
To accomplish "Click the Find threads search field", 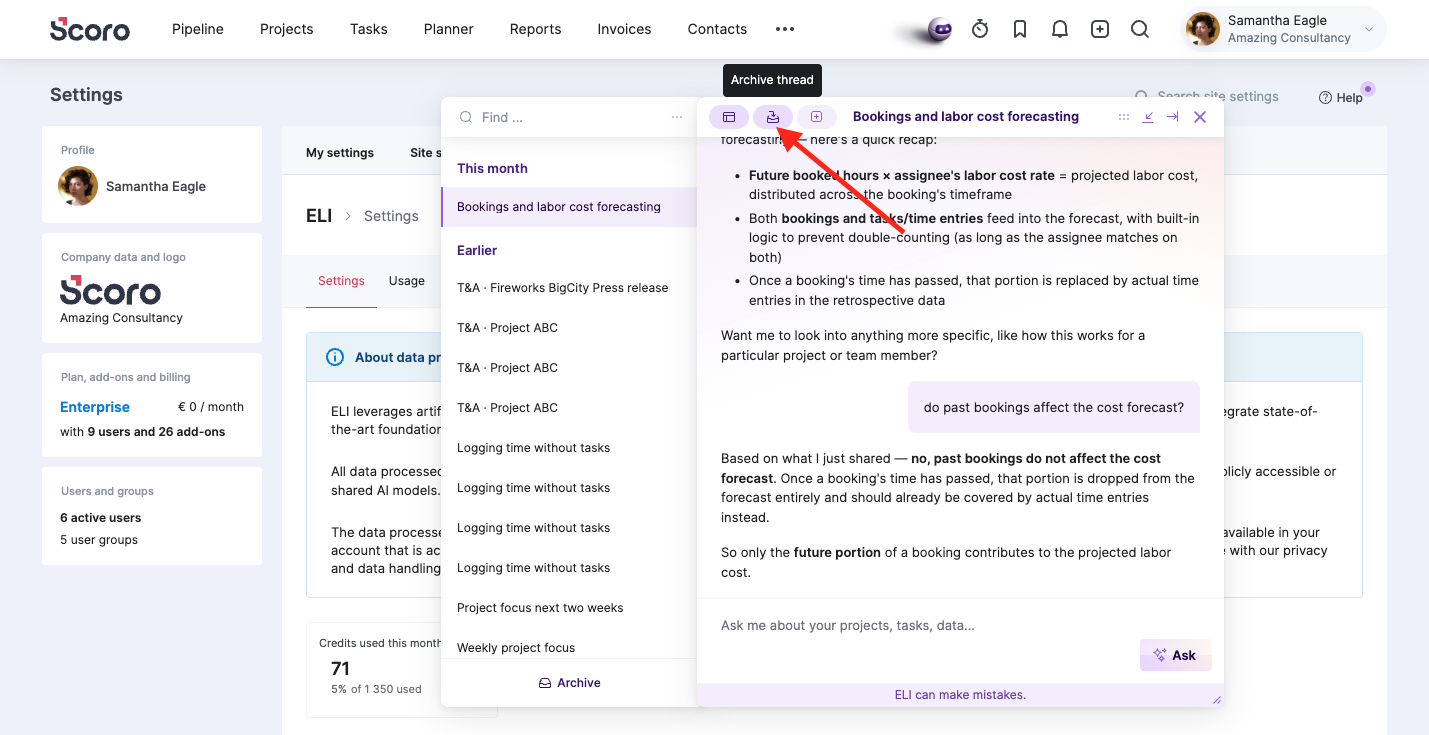I will (x=570, y=117).
